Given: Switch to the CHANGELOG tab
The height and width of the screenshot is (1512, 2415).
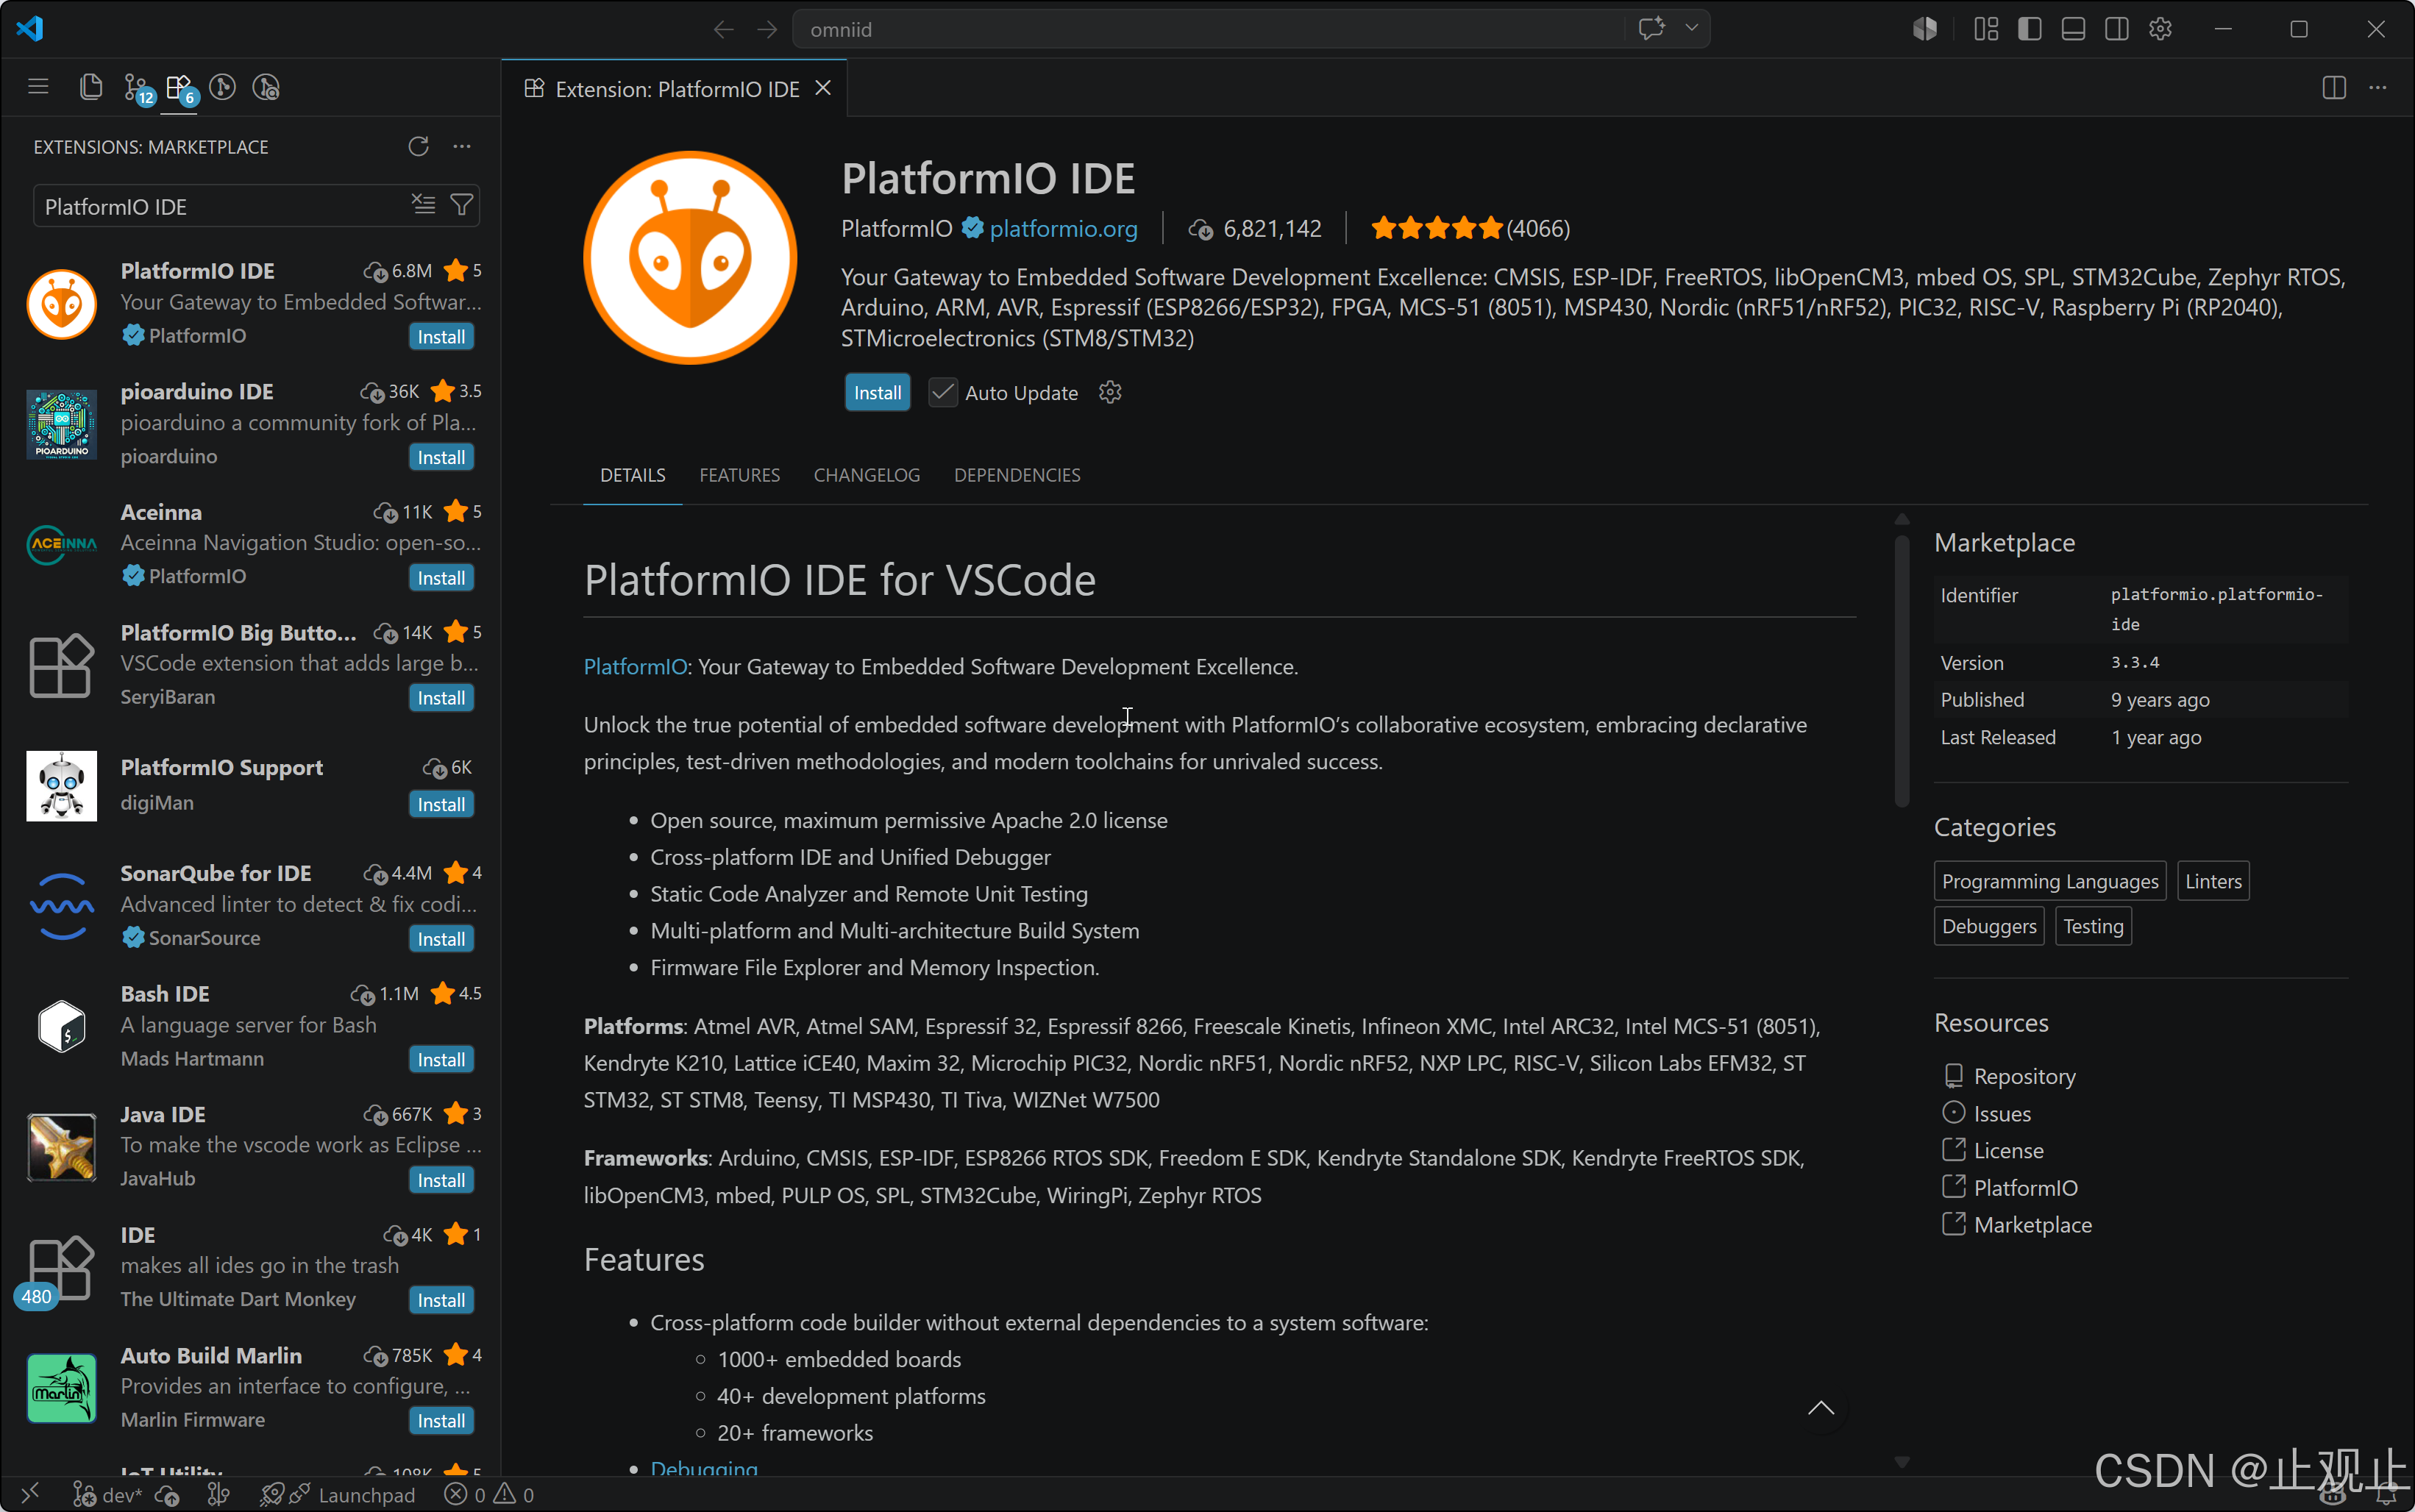Looking at the screenshot, I should pos(866,475).
